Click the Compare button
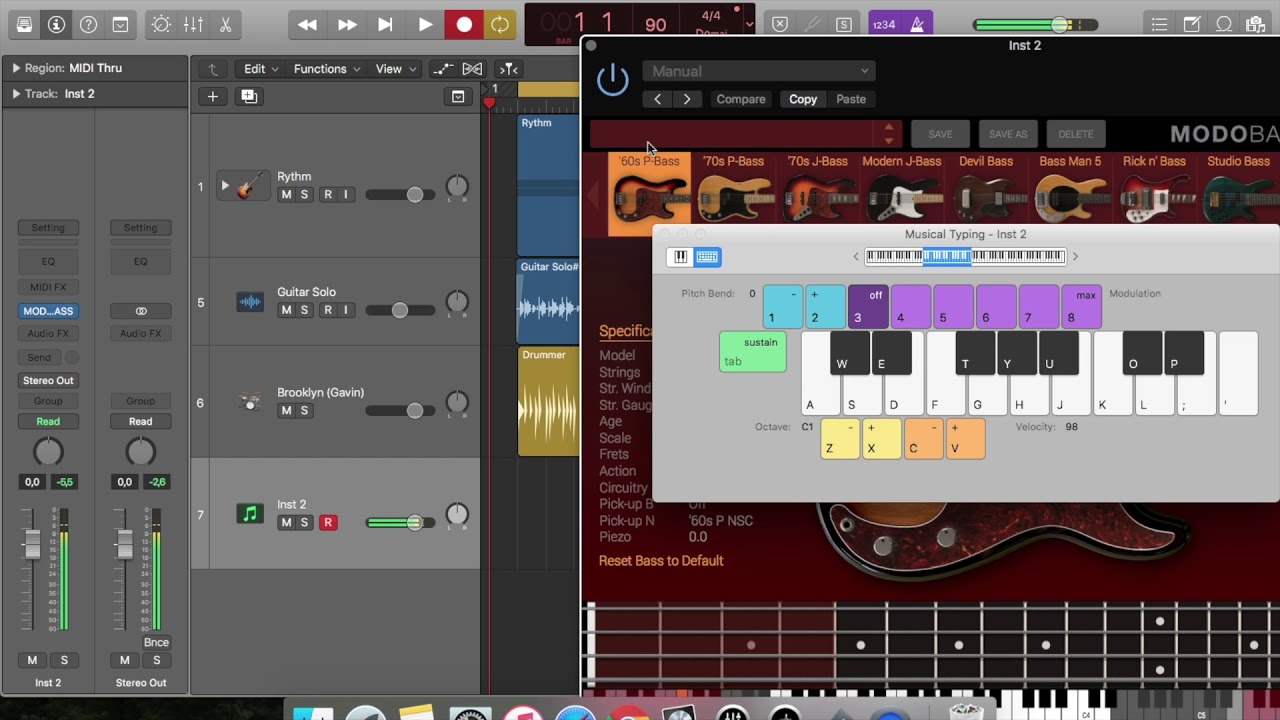The image size is (1280, 720). coord(741,99)
